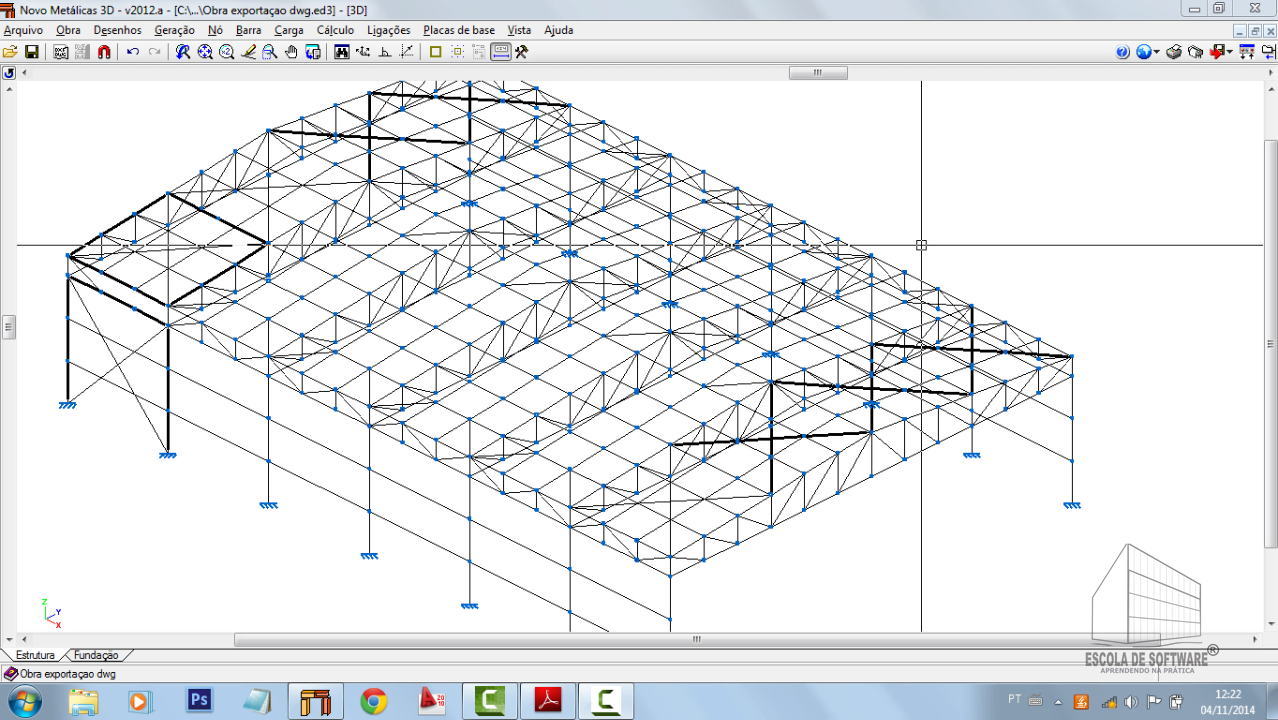This screenshot has width=1278, height=720.
Task: Toggle the yellow square selection icon
Action: (x=435, y=52)
